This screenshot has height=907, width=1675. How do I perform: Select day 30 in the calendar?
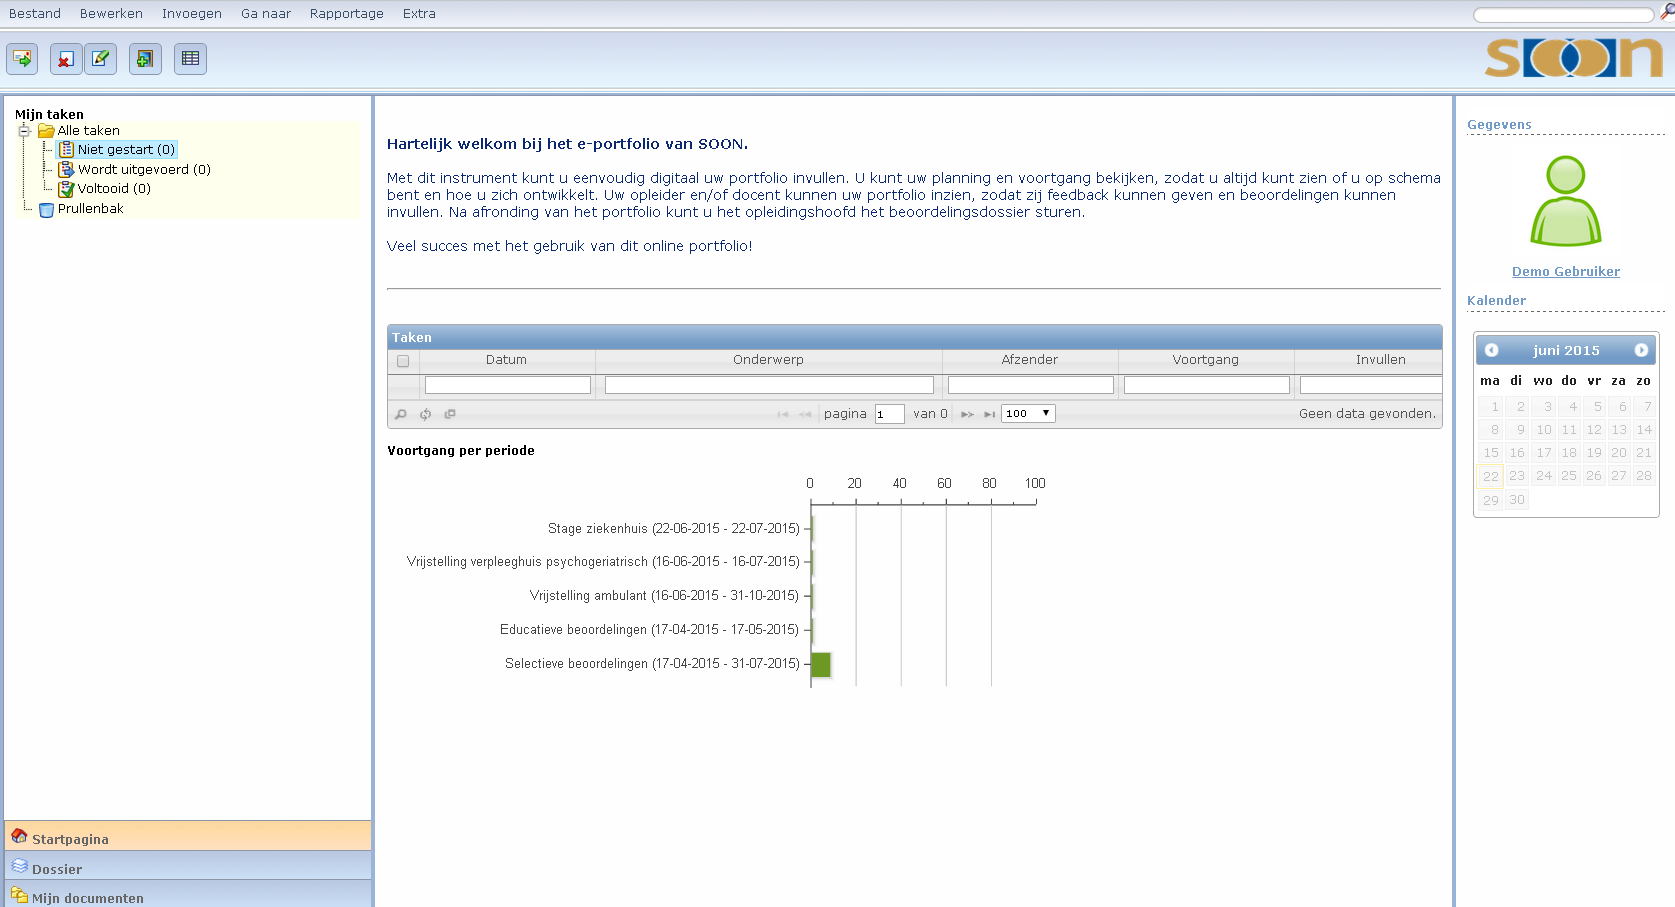tap(1517, 500)
